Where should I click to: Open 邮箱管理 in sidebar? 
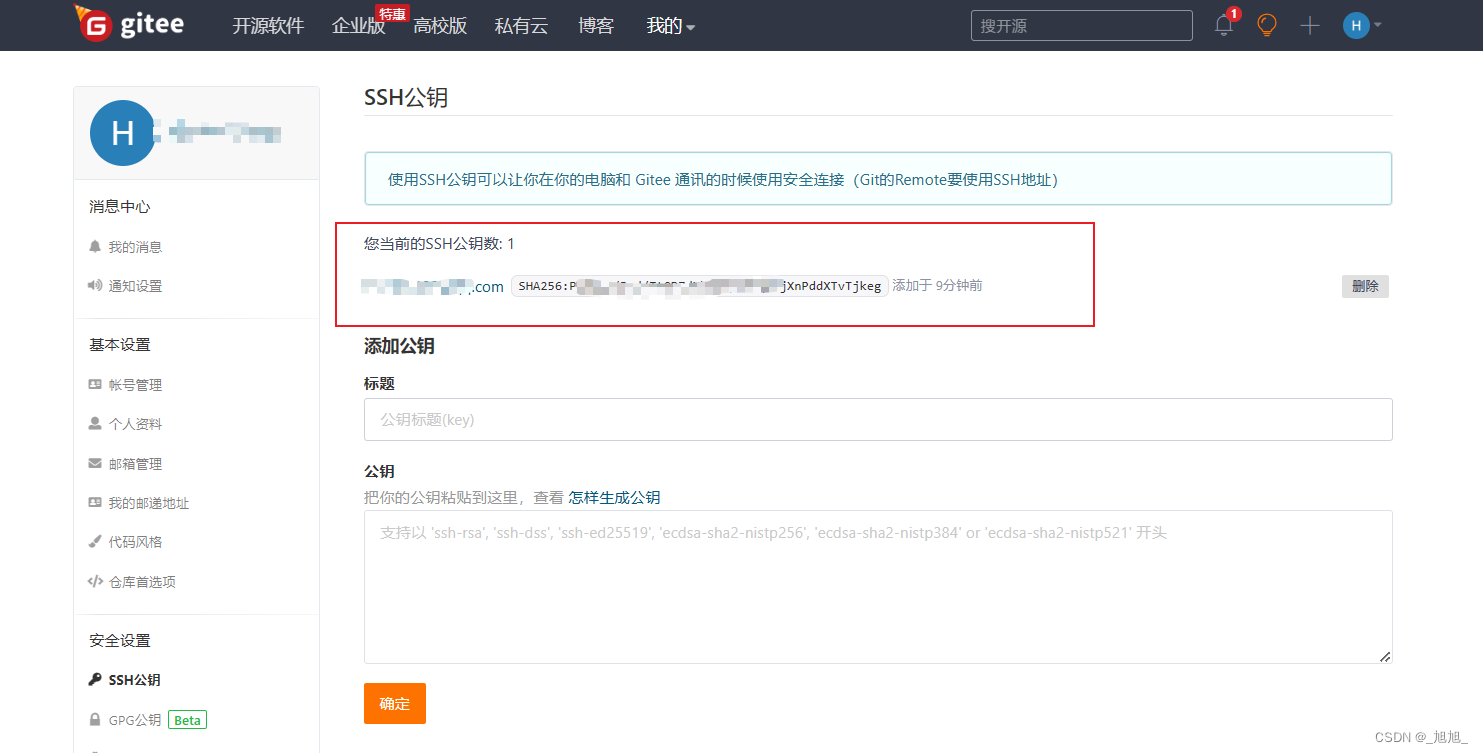click(135, 464)
